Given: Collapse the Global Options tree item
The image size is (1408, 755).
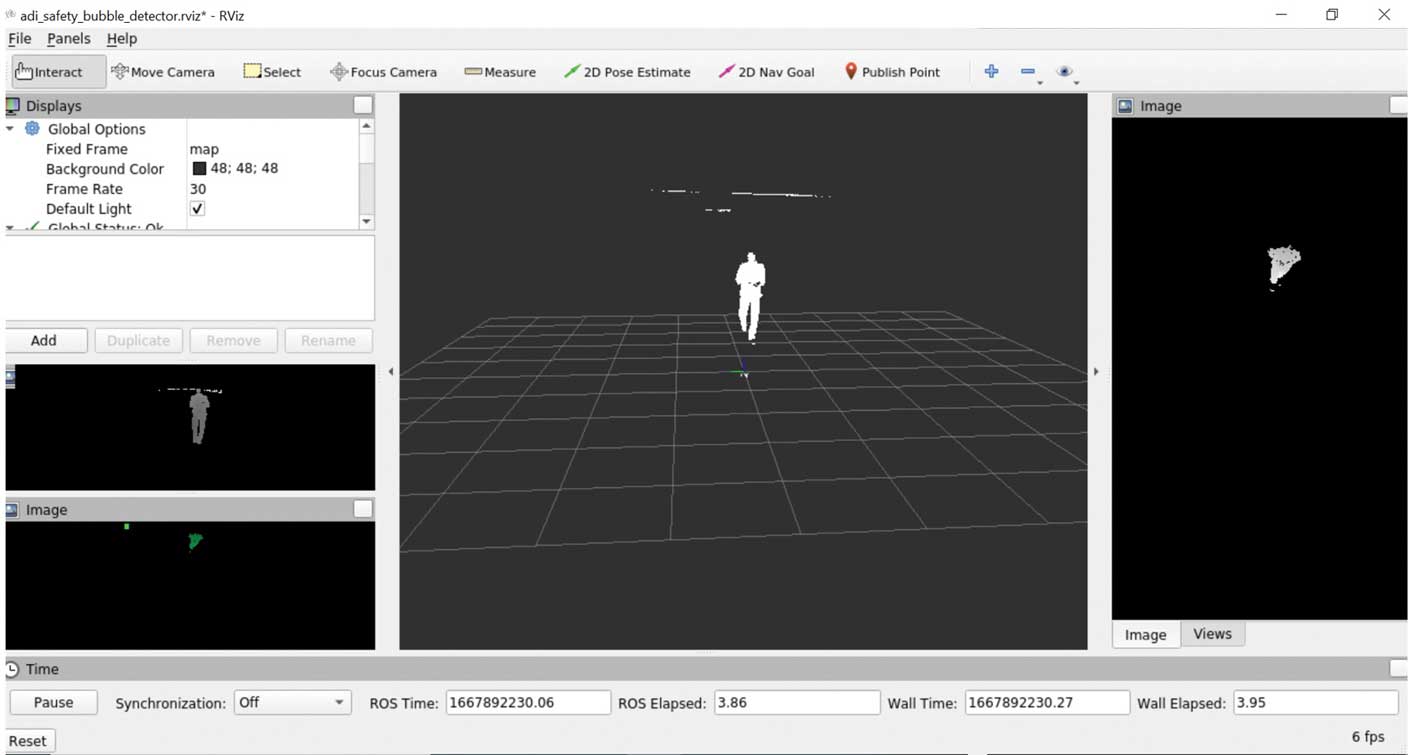Looking at the screenshot, I should [x=11, y=129].
